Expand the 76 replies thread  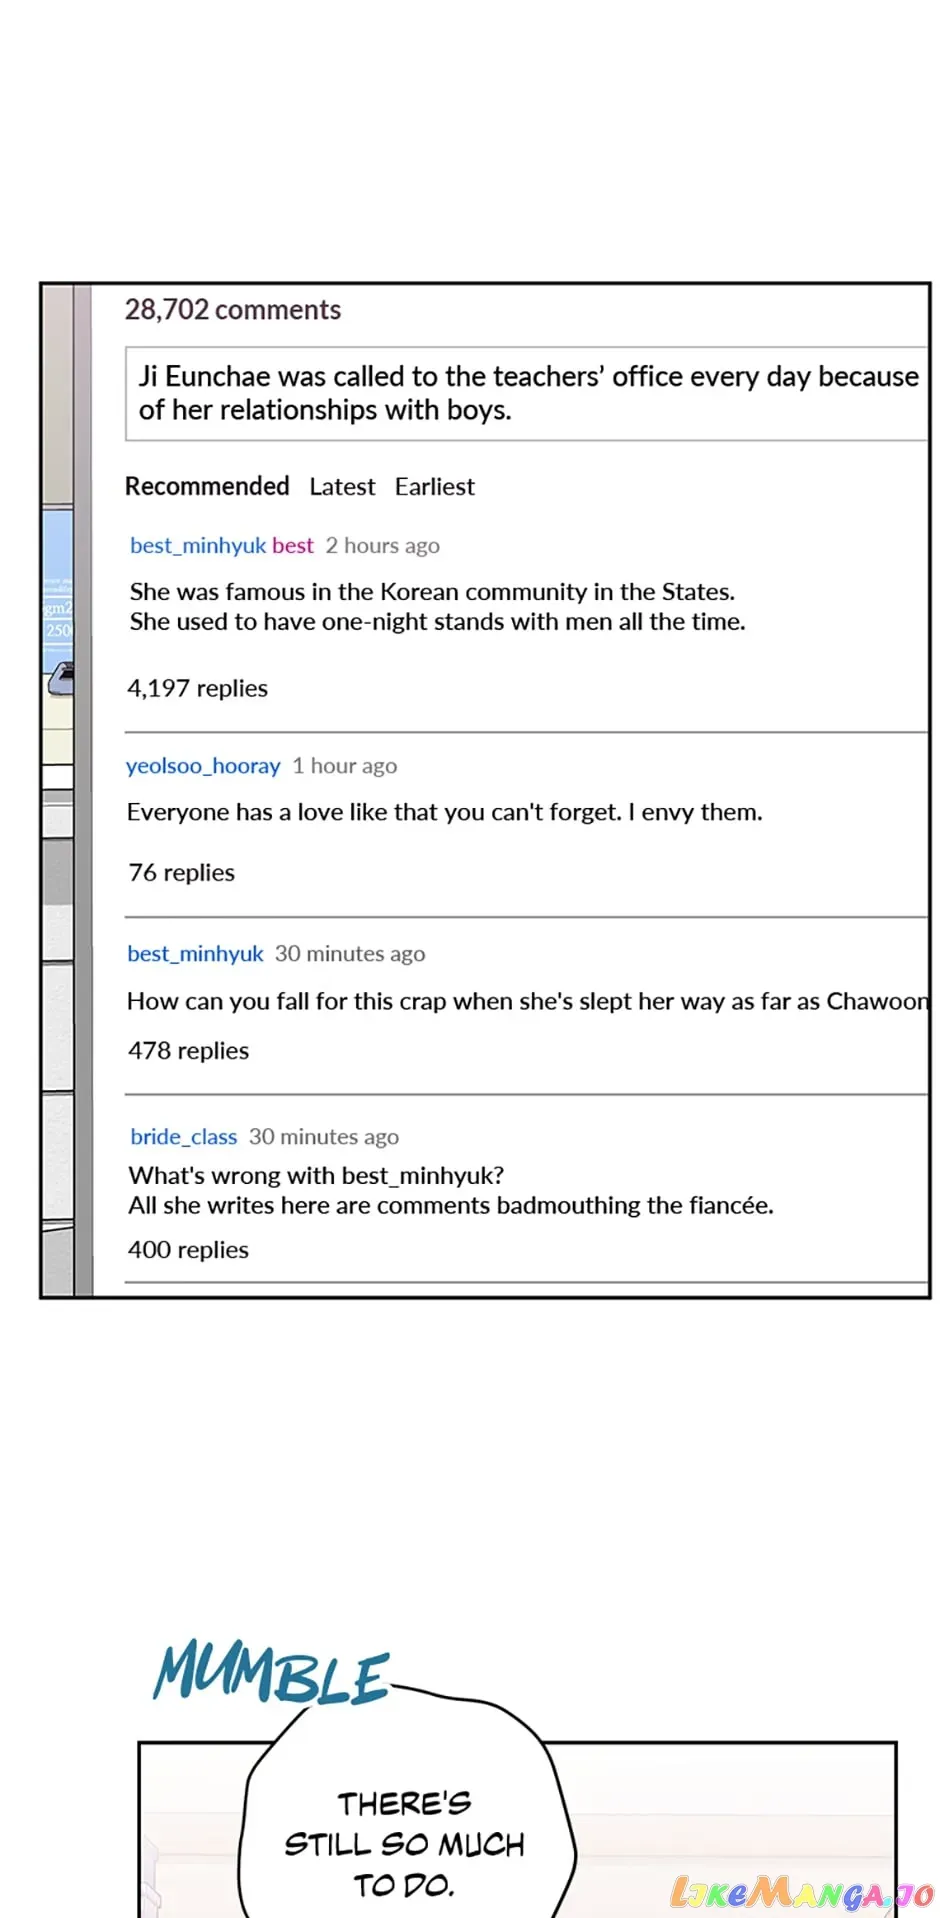pyautogui.click(x=182, y=873)
